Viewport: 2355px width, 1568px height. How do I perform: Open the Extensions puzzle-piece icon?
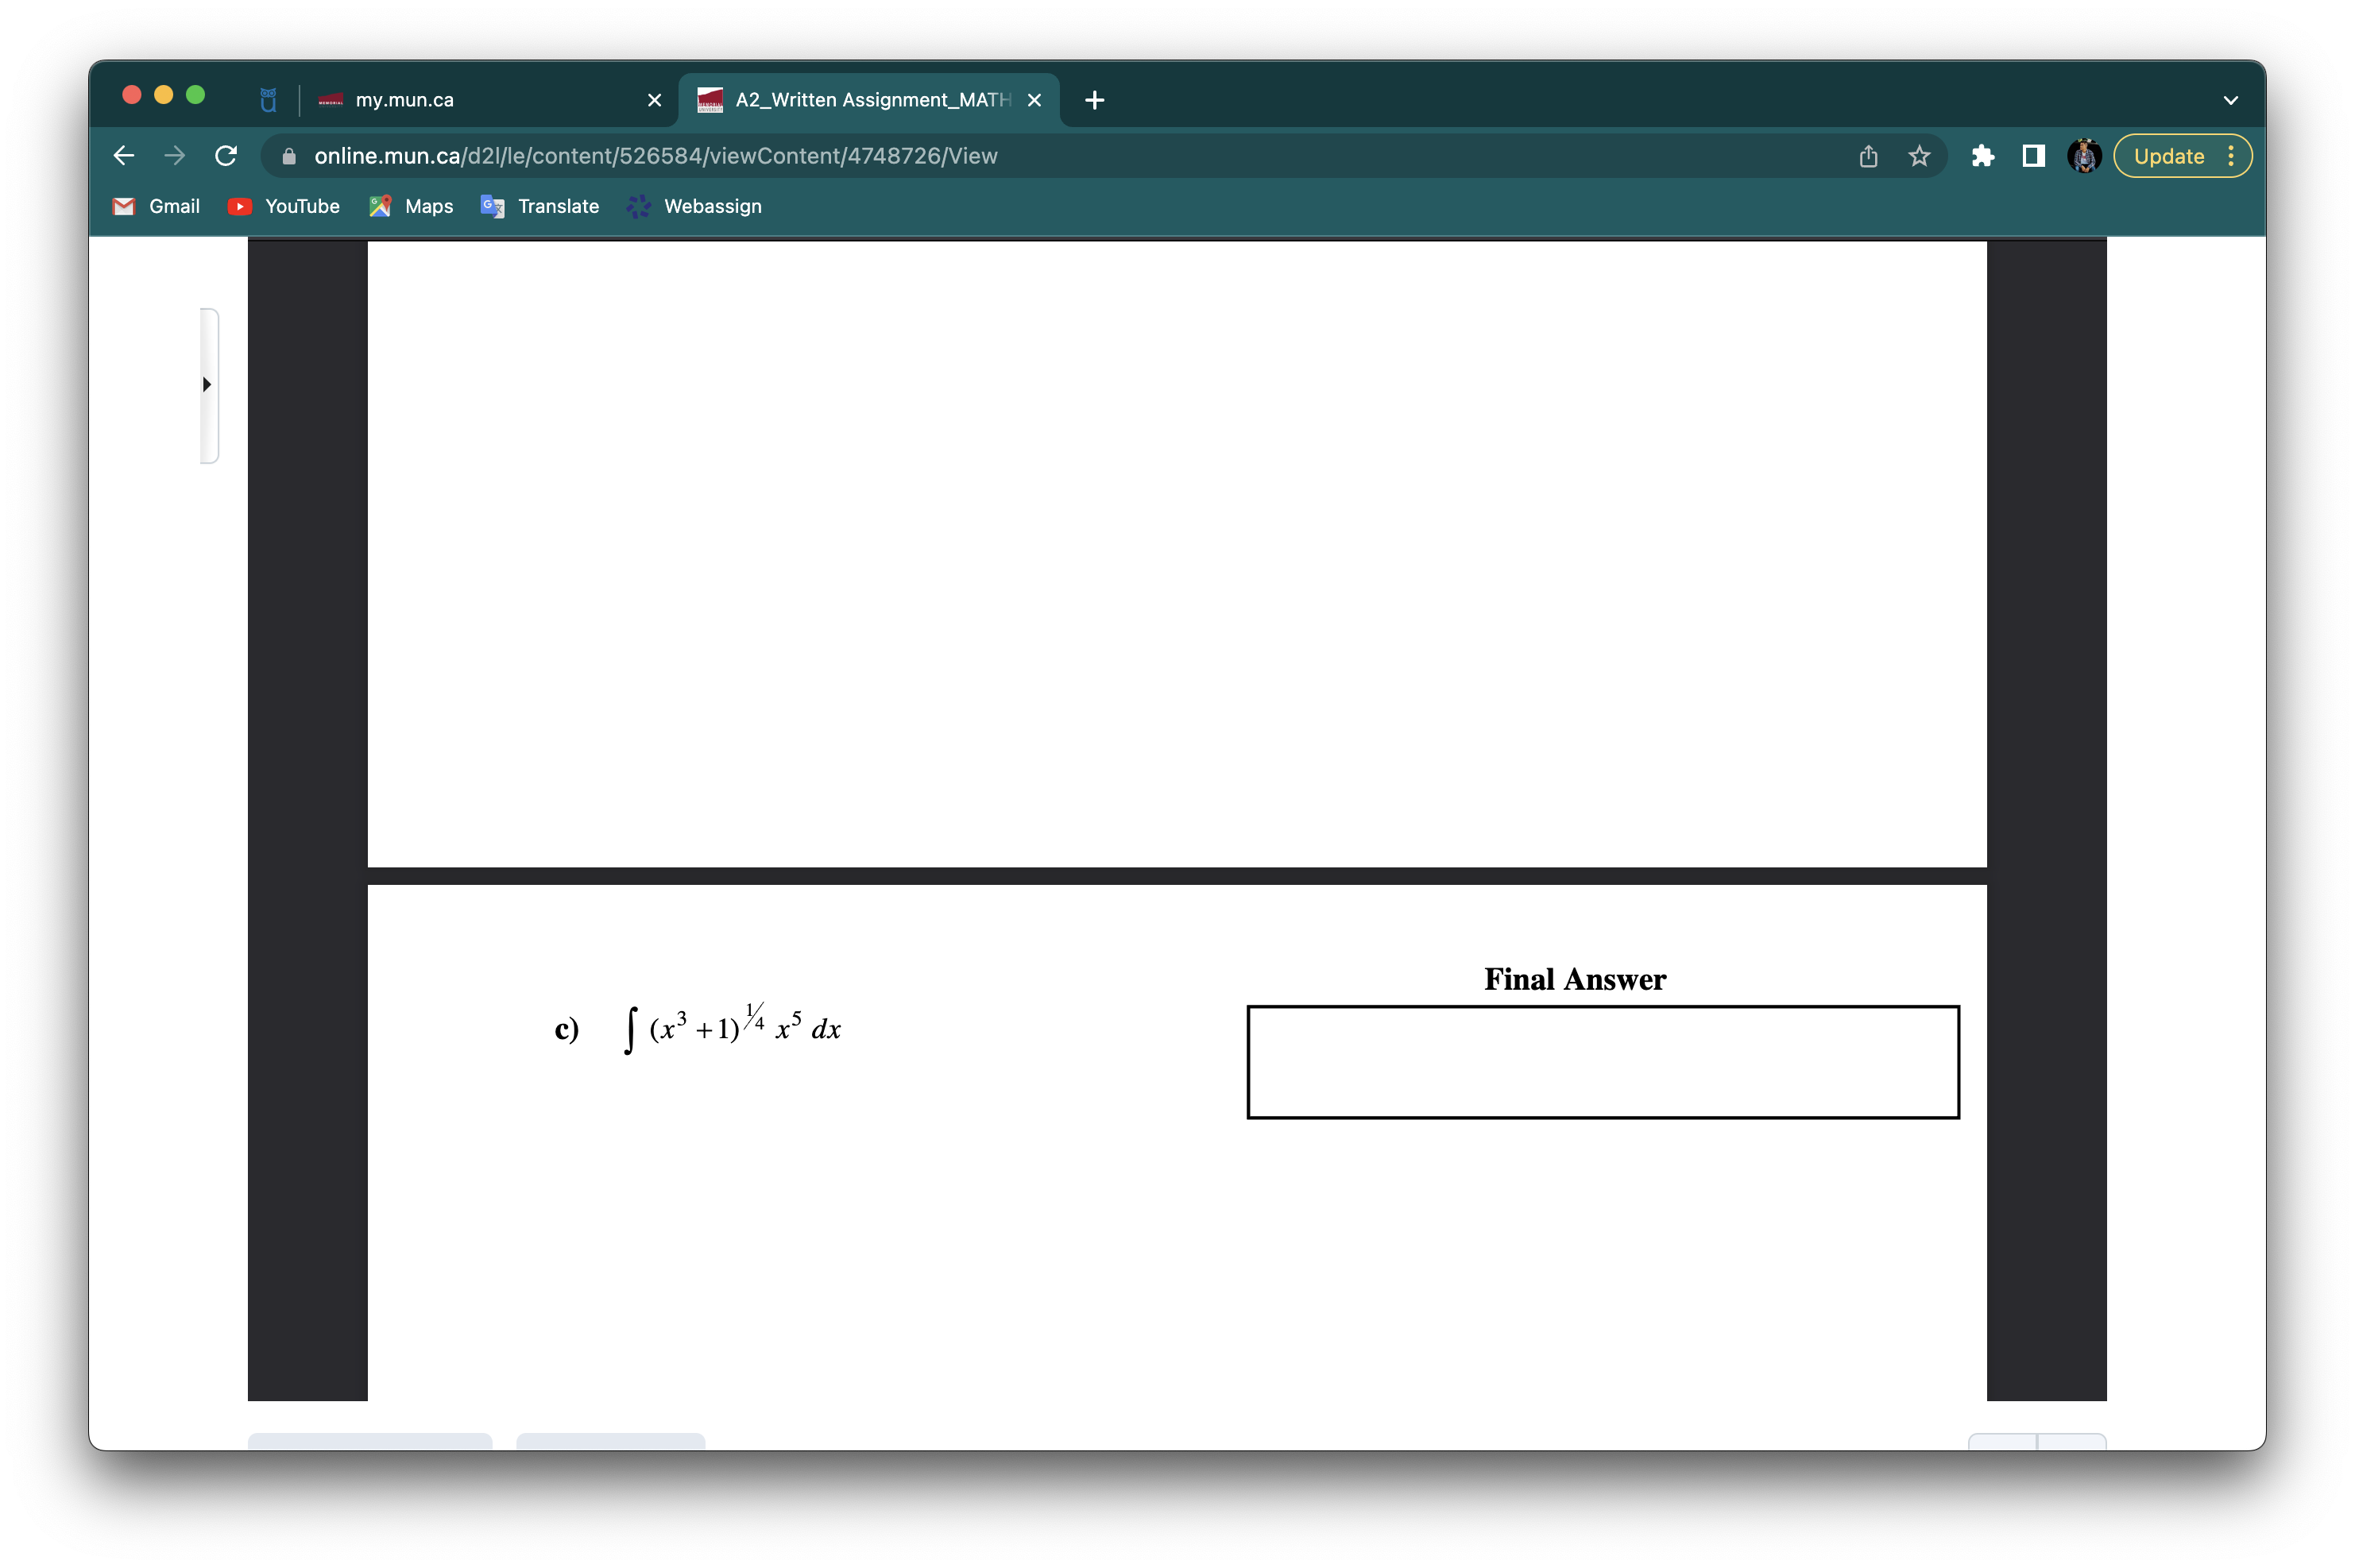click(x=1982, y=156)
